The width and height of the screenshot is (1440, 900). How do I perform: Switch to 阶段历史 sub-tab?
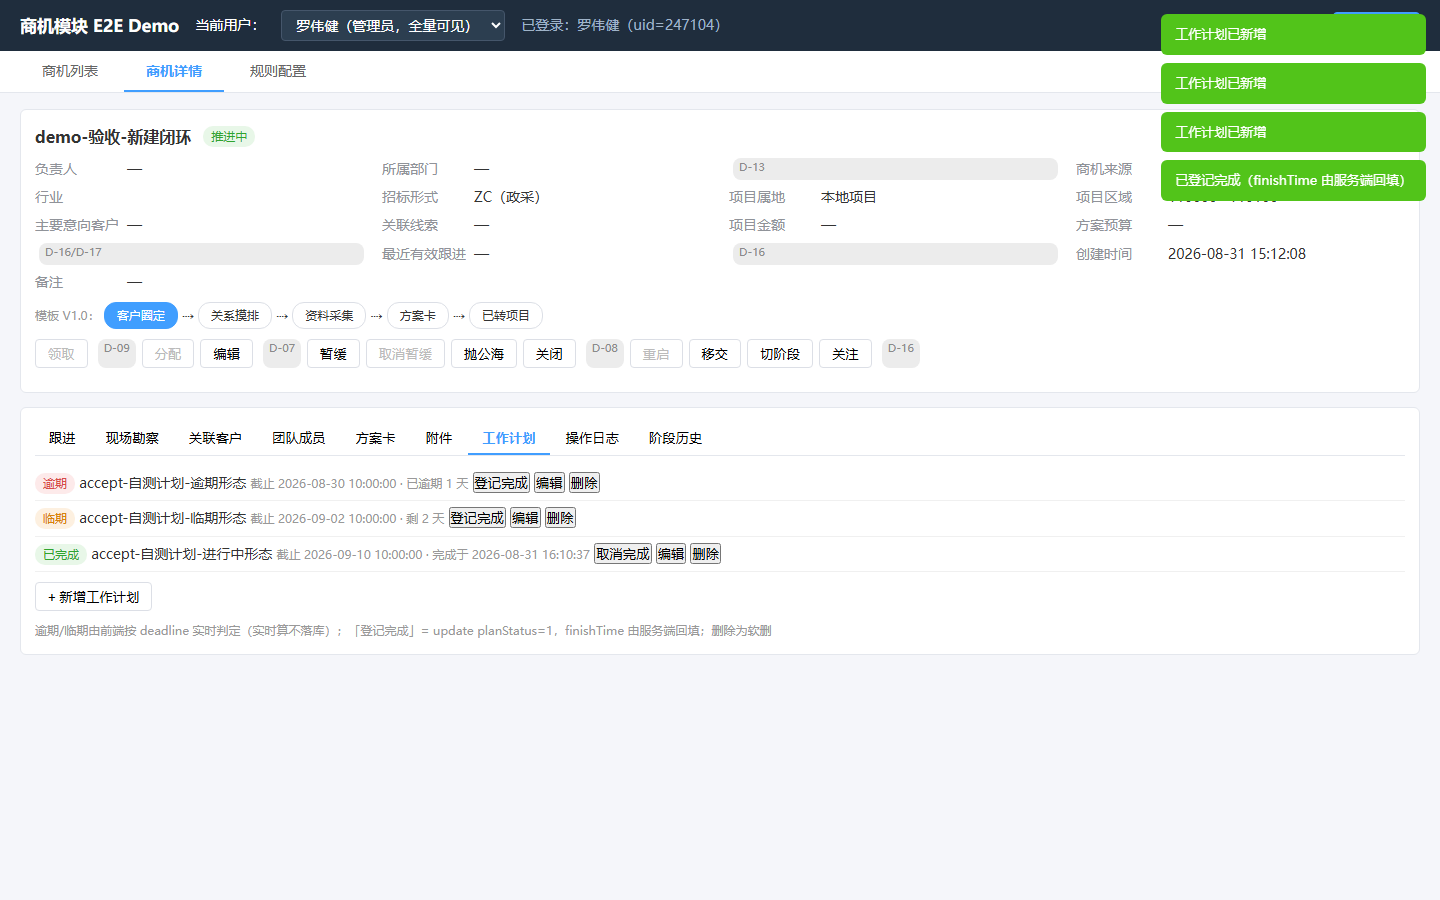[675, 438]
